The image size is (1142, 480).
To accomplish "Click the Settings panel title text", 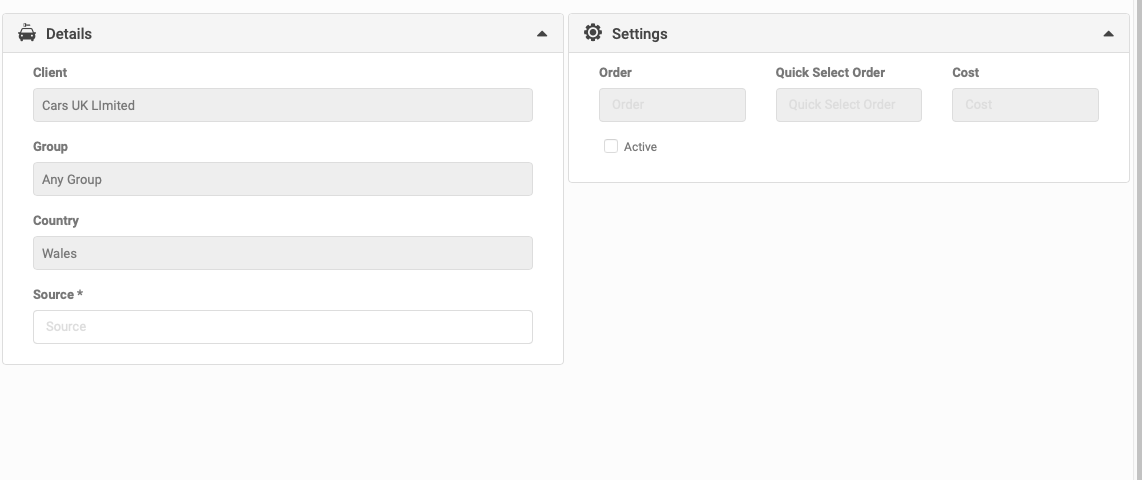I will [639, 34].
